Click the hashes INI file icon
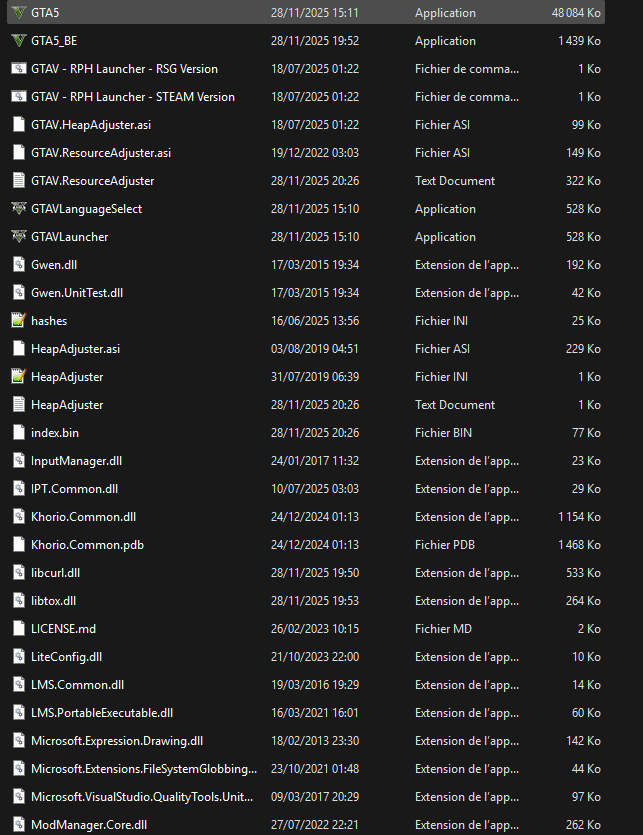 pyautogui.click(x=19, y=321)
